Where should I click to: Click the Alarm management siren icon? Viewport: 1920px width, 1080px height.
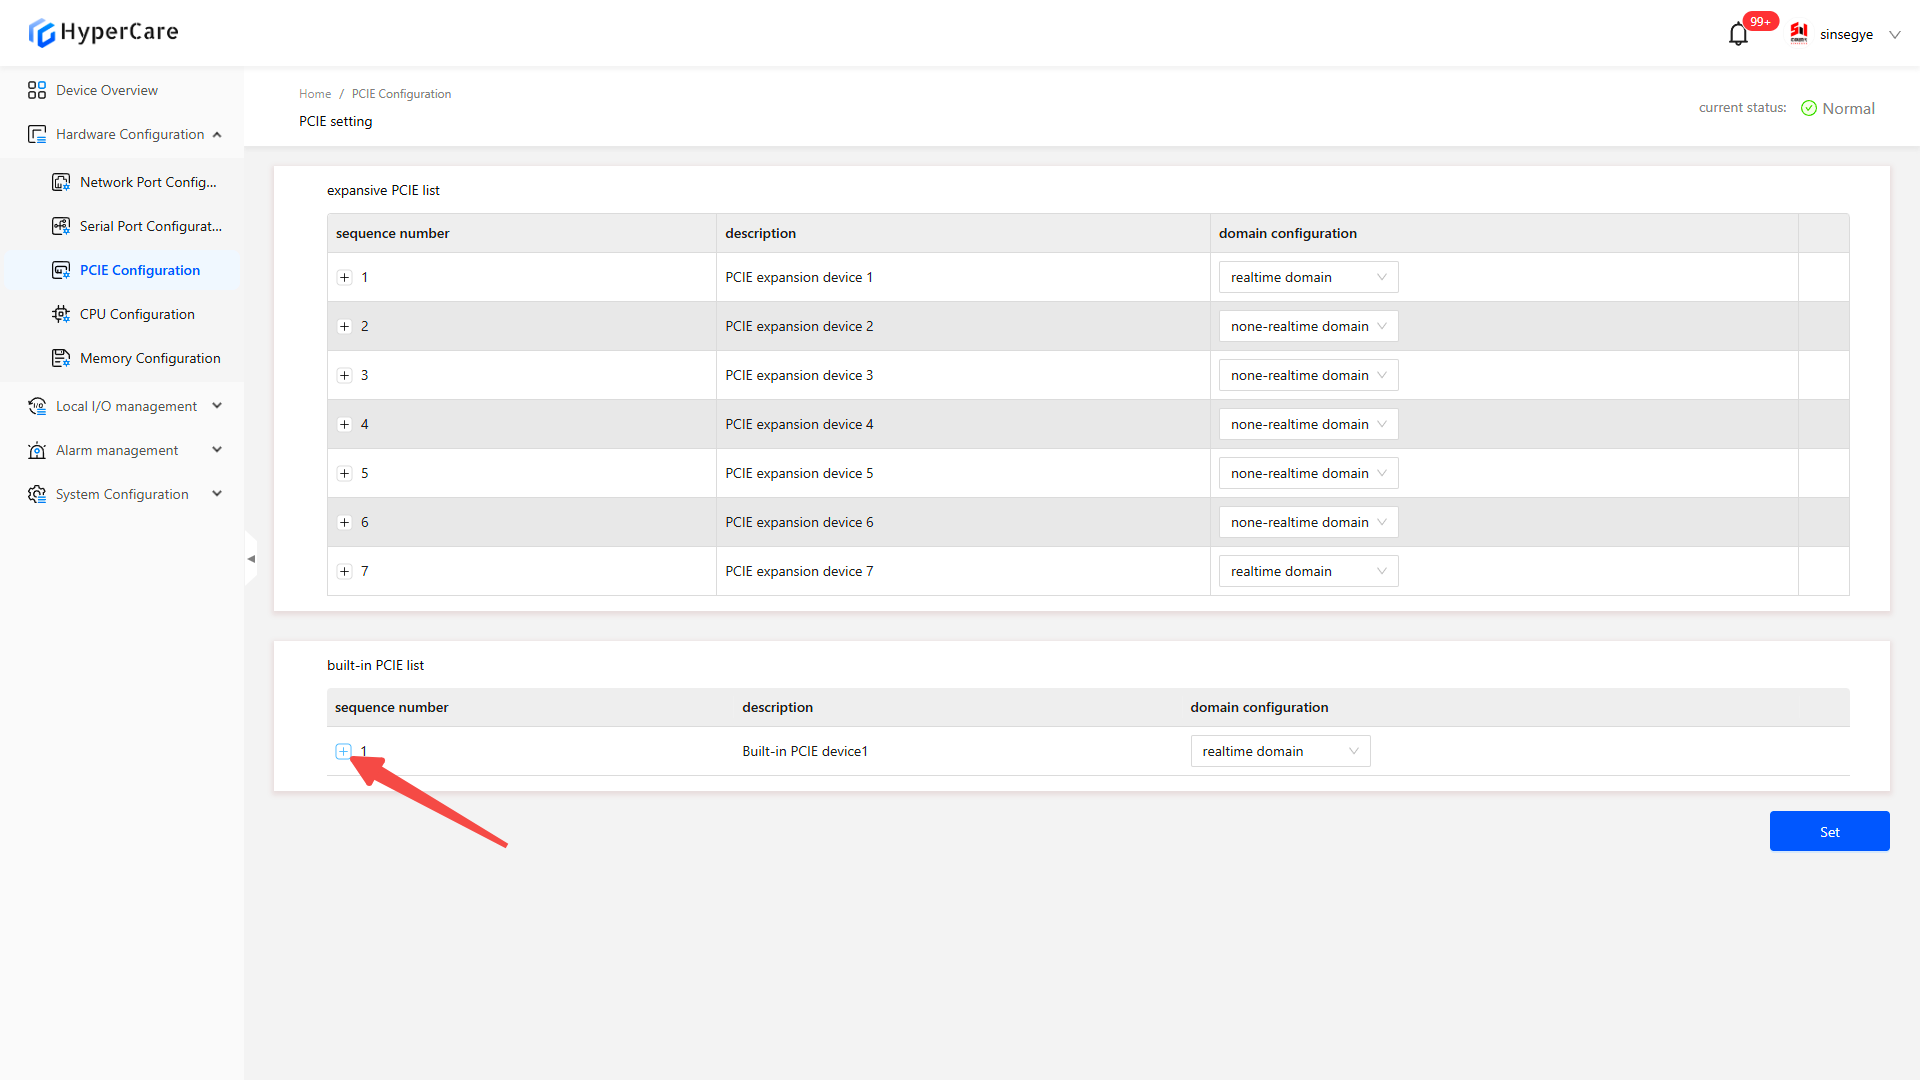click(x=37, y=450)
